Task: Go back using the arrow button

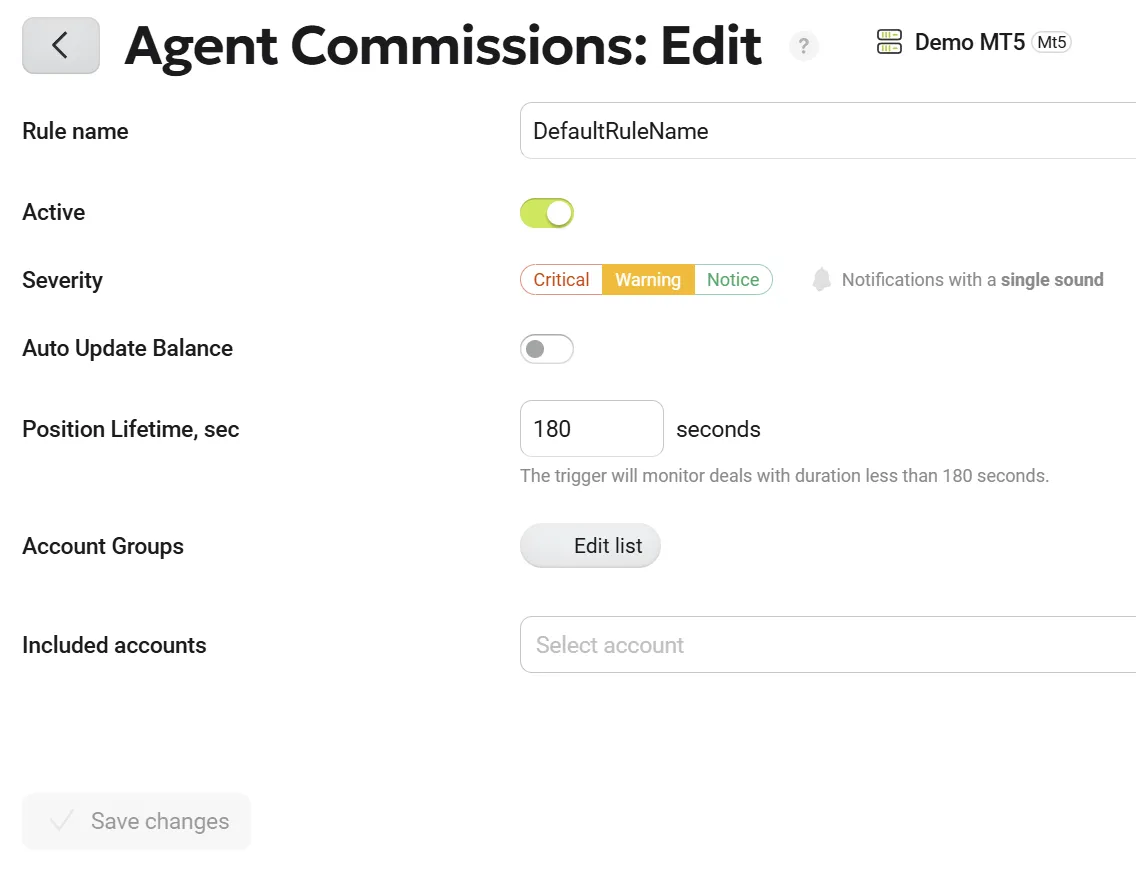Action: point(61,46)
